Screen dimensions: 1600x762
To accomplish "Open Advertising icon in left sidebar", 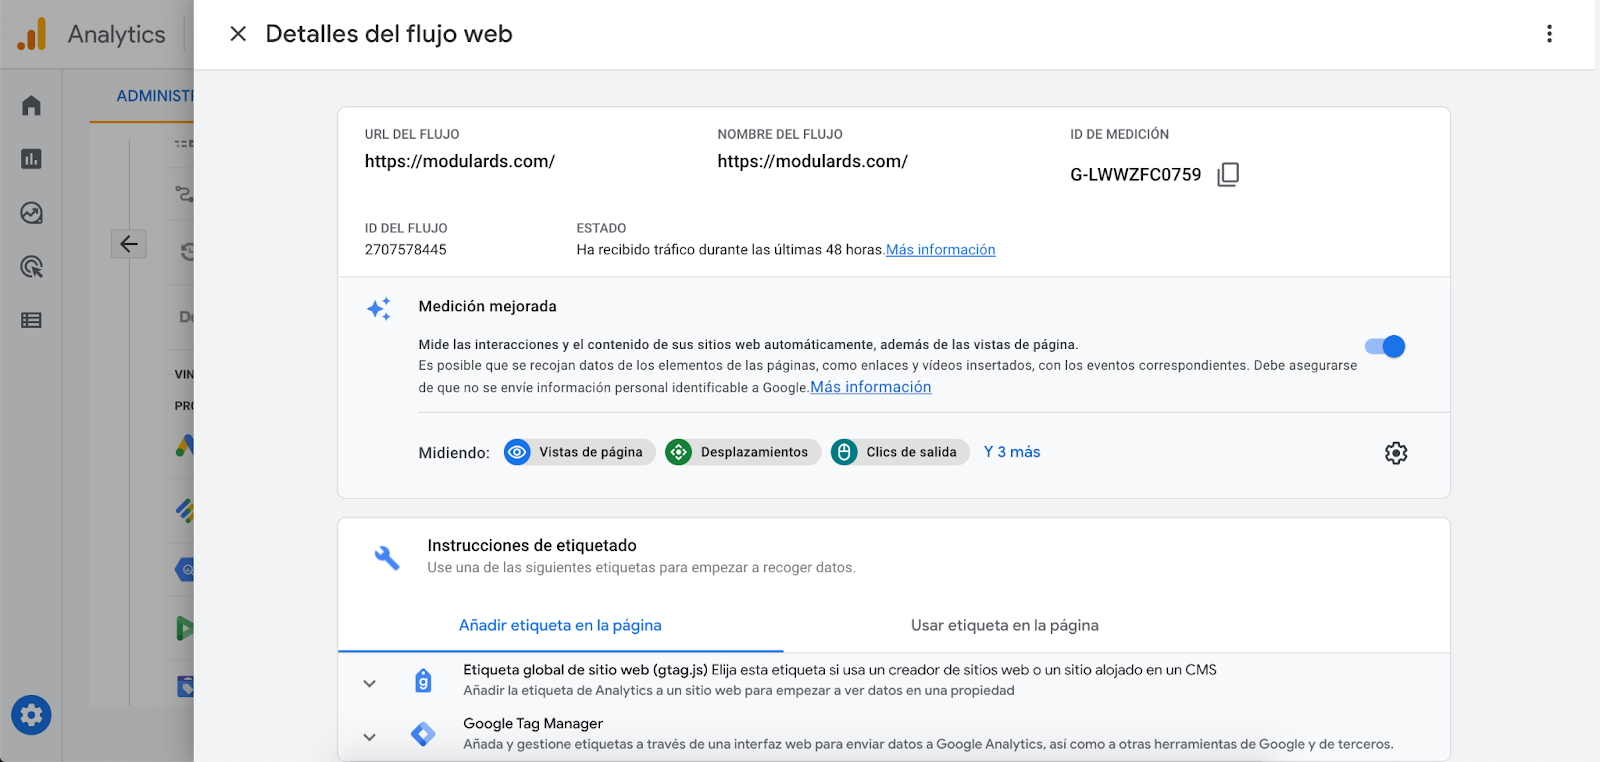I will coord(31,267).
